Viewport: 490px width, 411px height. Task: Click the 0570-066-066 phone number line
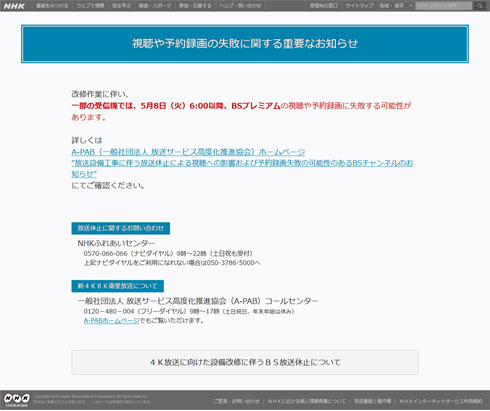(168, 253)
